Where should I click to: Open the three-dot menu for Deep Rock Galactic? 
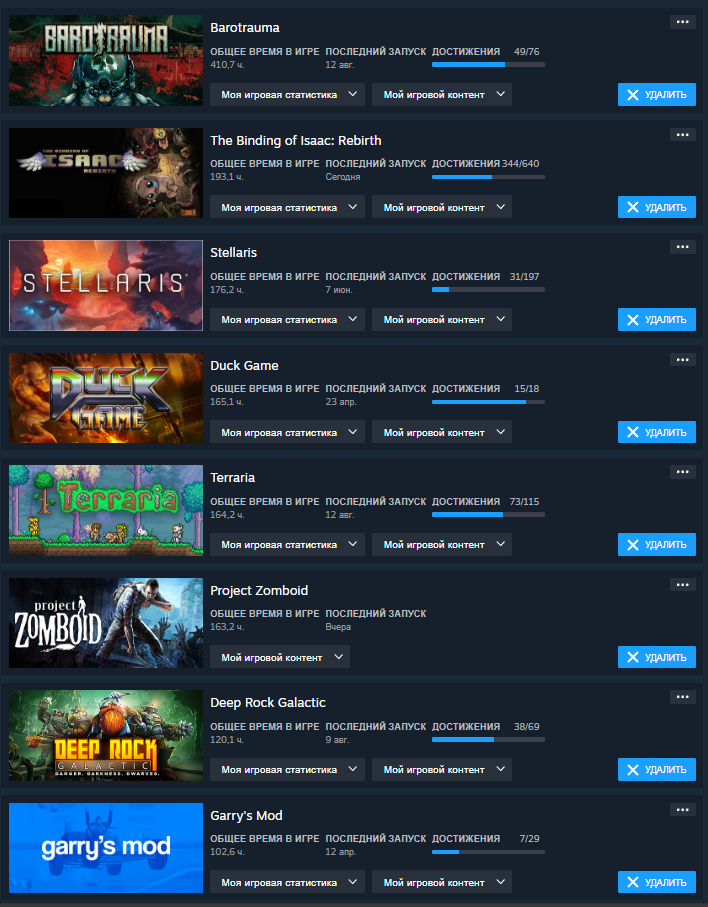click(x=683, y=697)
